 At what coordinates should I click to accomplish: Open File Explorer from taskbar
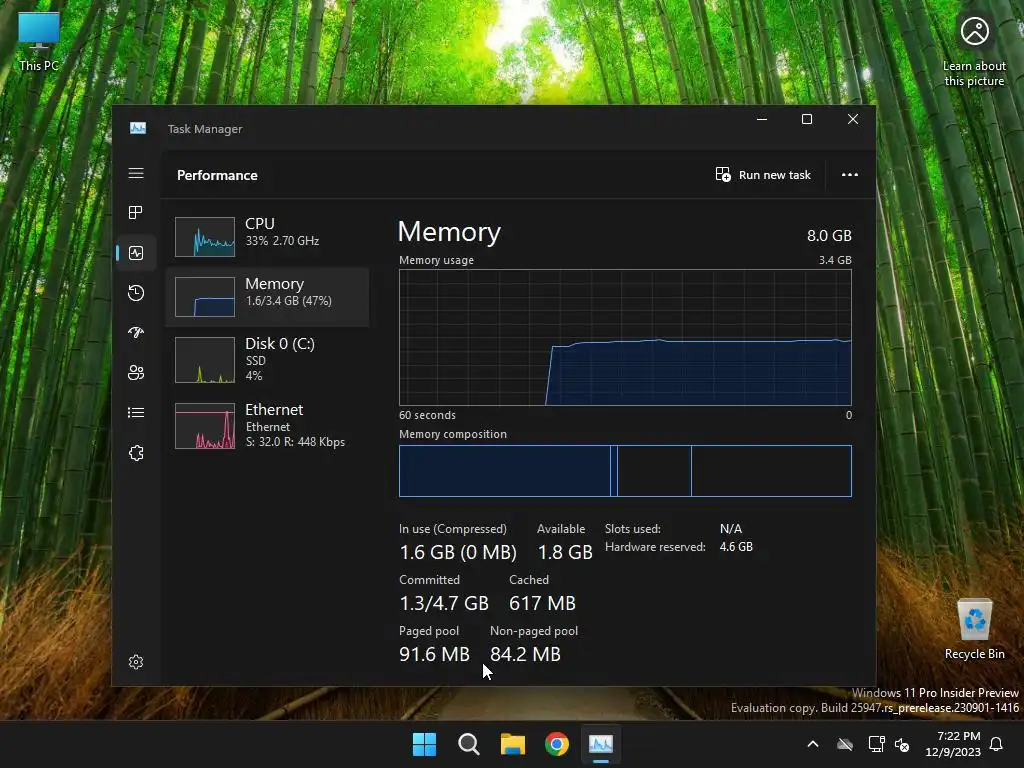click(x=513, y=744)
